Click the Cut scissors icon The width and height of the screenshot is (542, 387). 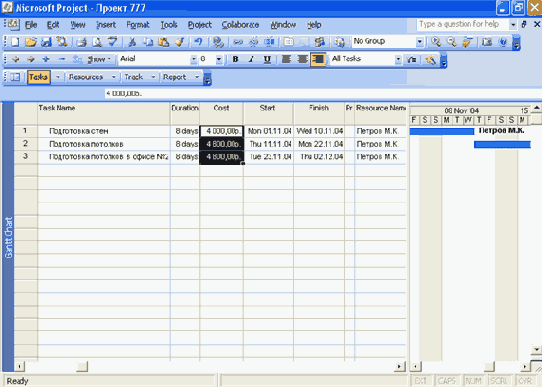[132, 42]
